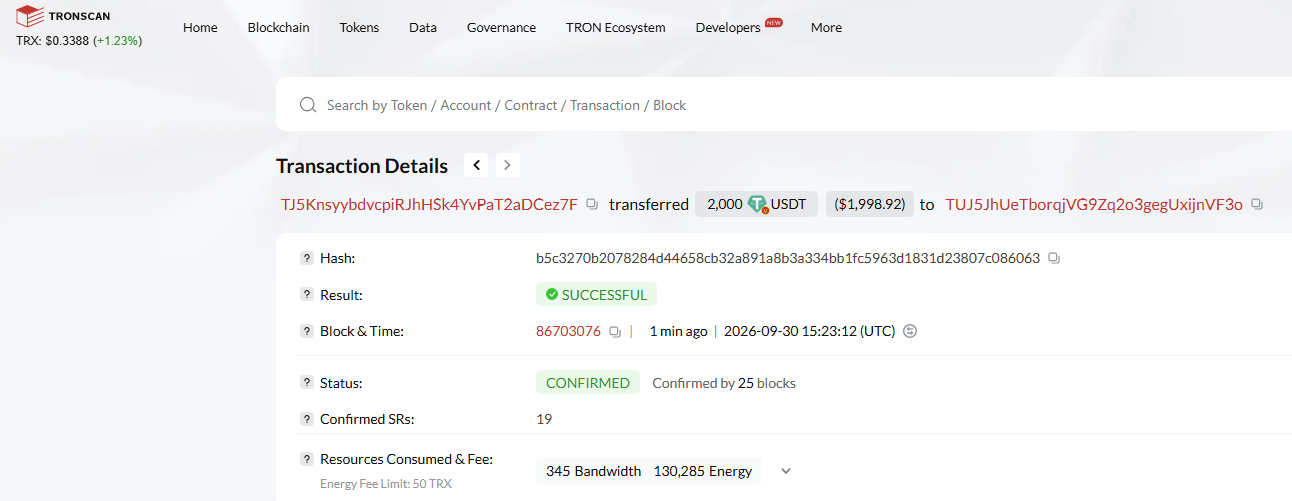Open recipient address TUJ5JhUeTborqj link
Viewport: 1292px width, 501px height.
[1094, 204]
